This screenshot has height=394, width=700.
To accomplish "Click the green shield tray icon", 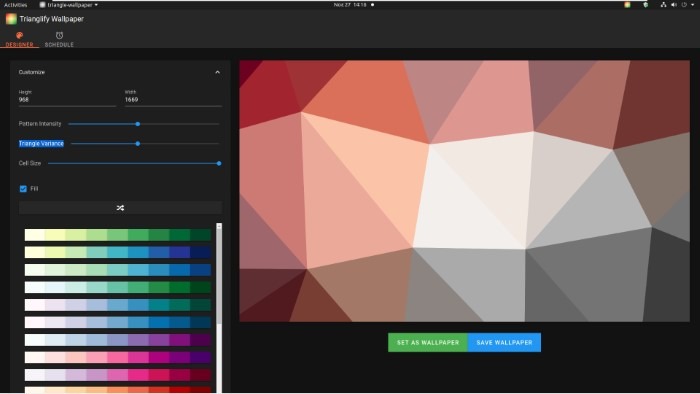I will click(646, 4).
